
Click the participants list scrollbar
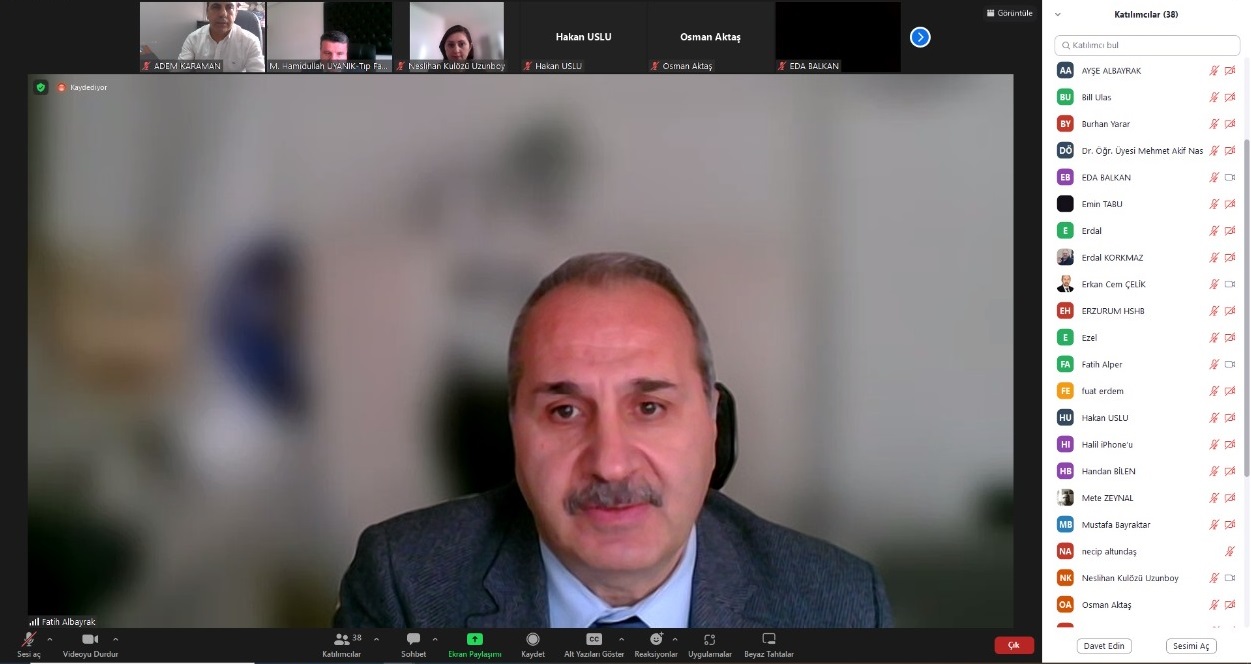1245,300
